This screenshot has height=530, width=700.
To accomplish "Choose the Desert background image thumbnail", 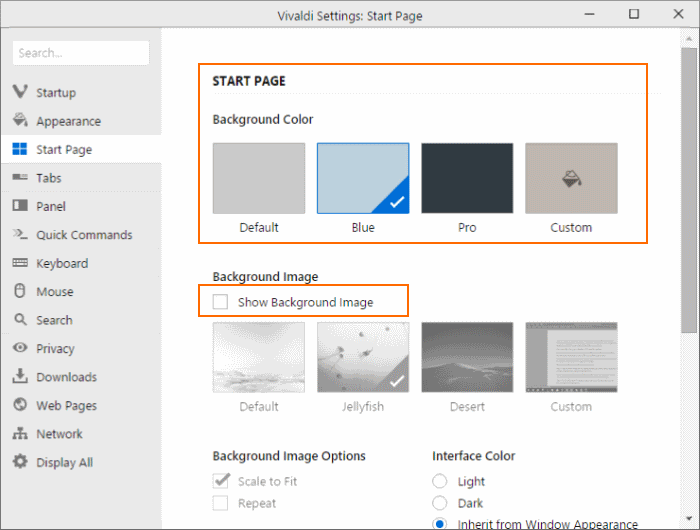I will 467,357.
